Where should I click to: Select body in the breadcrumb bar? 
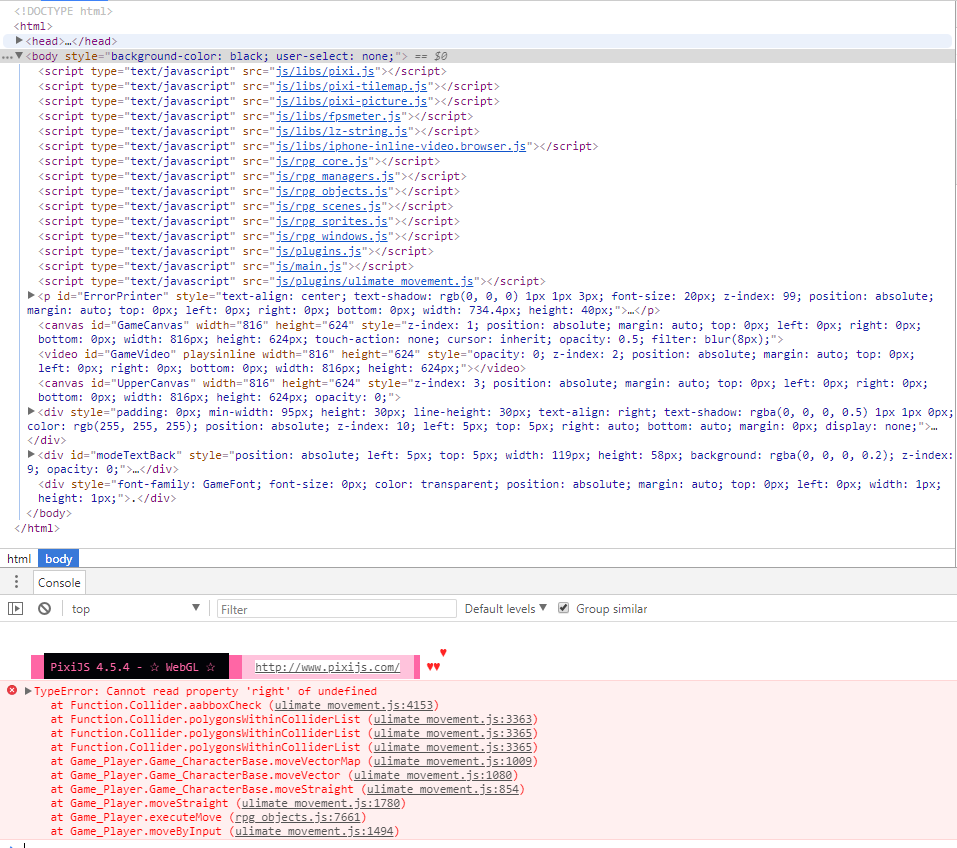[59, 559]
